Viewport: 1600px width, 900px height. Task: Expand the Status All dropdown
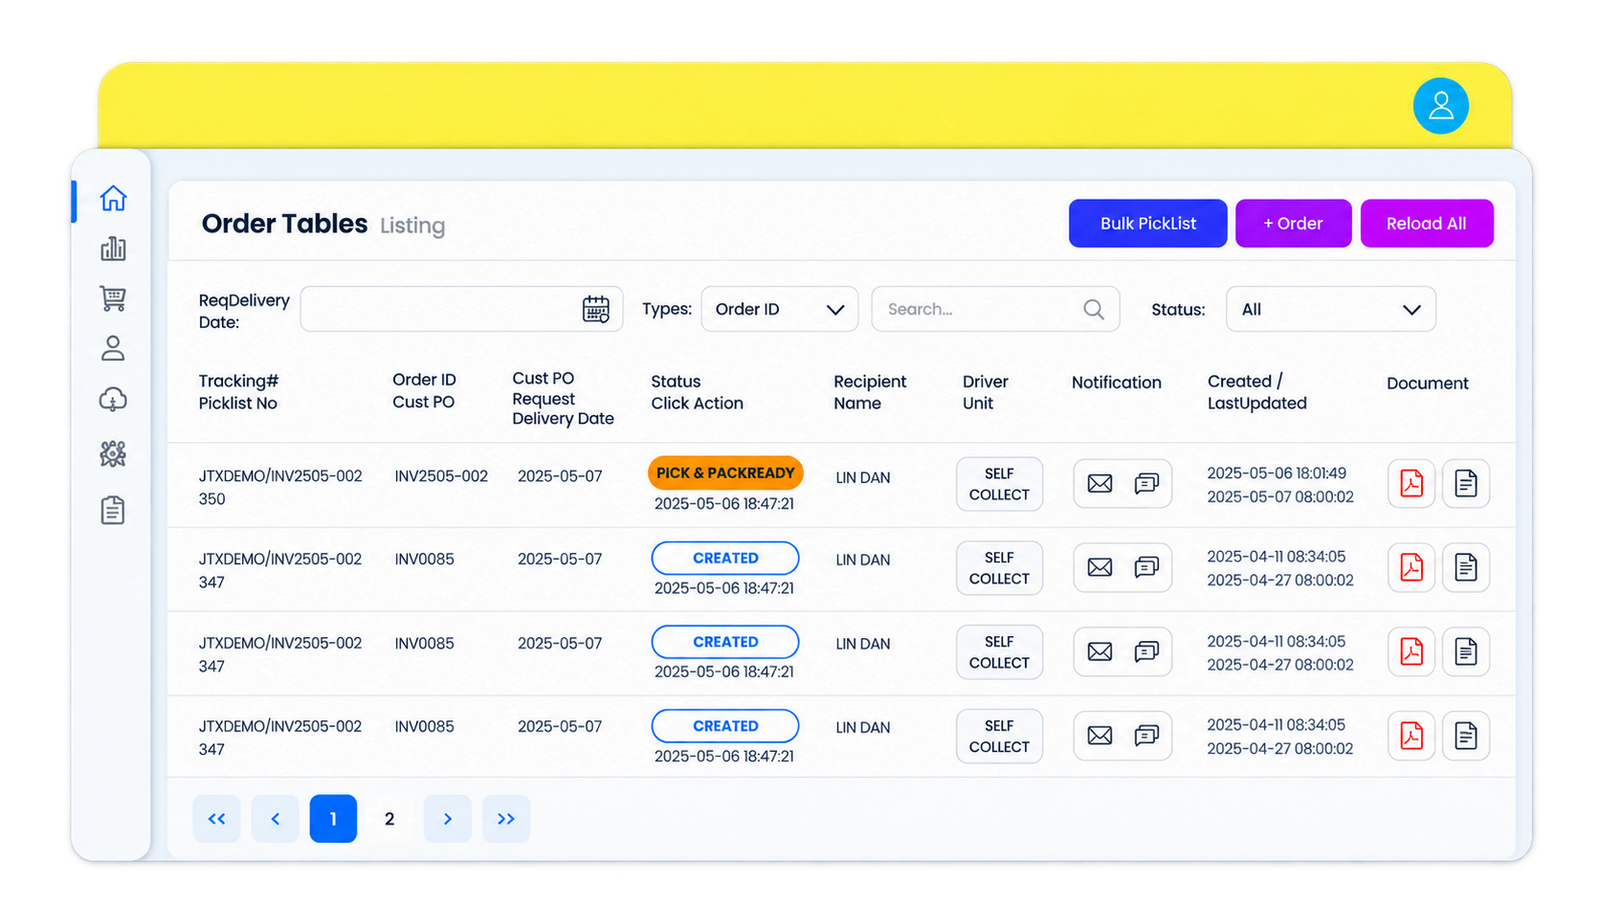(1331, 309)
